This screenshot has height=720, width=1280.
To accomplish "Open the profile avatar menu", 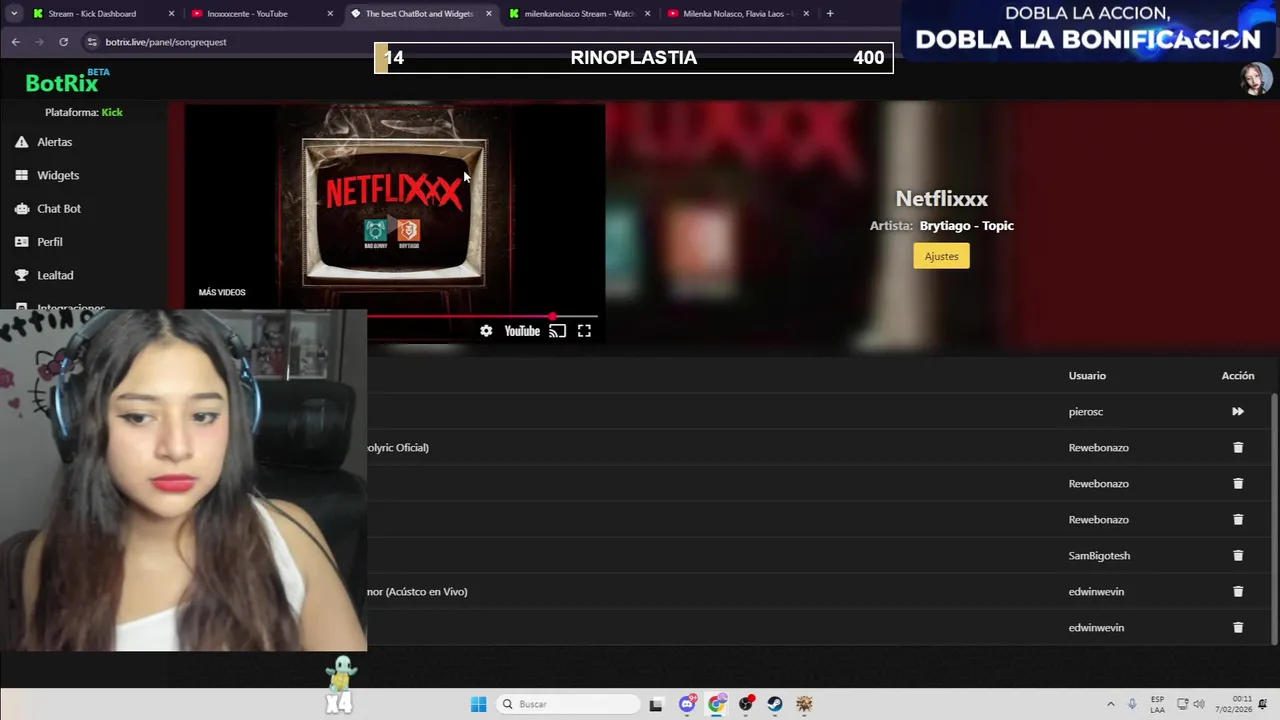I will pos(1255,79).
